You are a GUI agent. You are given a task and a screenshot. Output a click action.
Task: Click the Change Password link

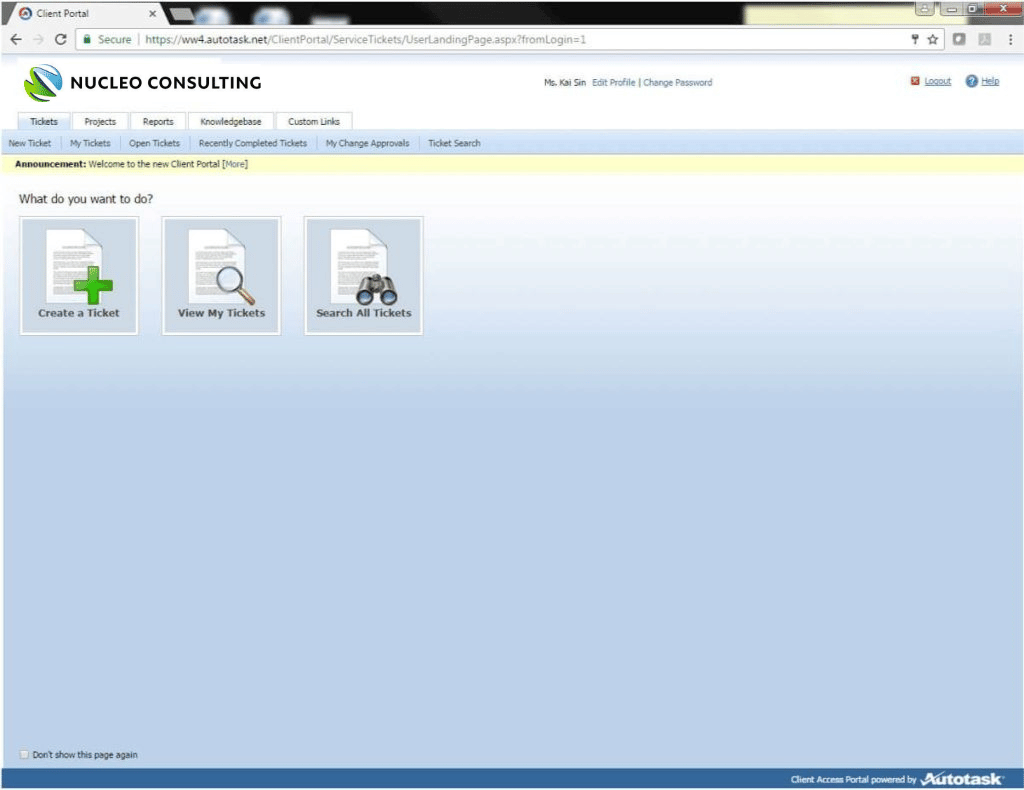[x=678, y=83]
